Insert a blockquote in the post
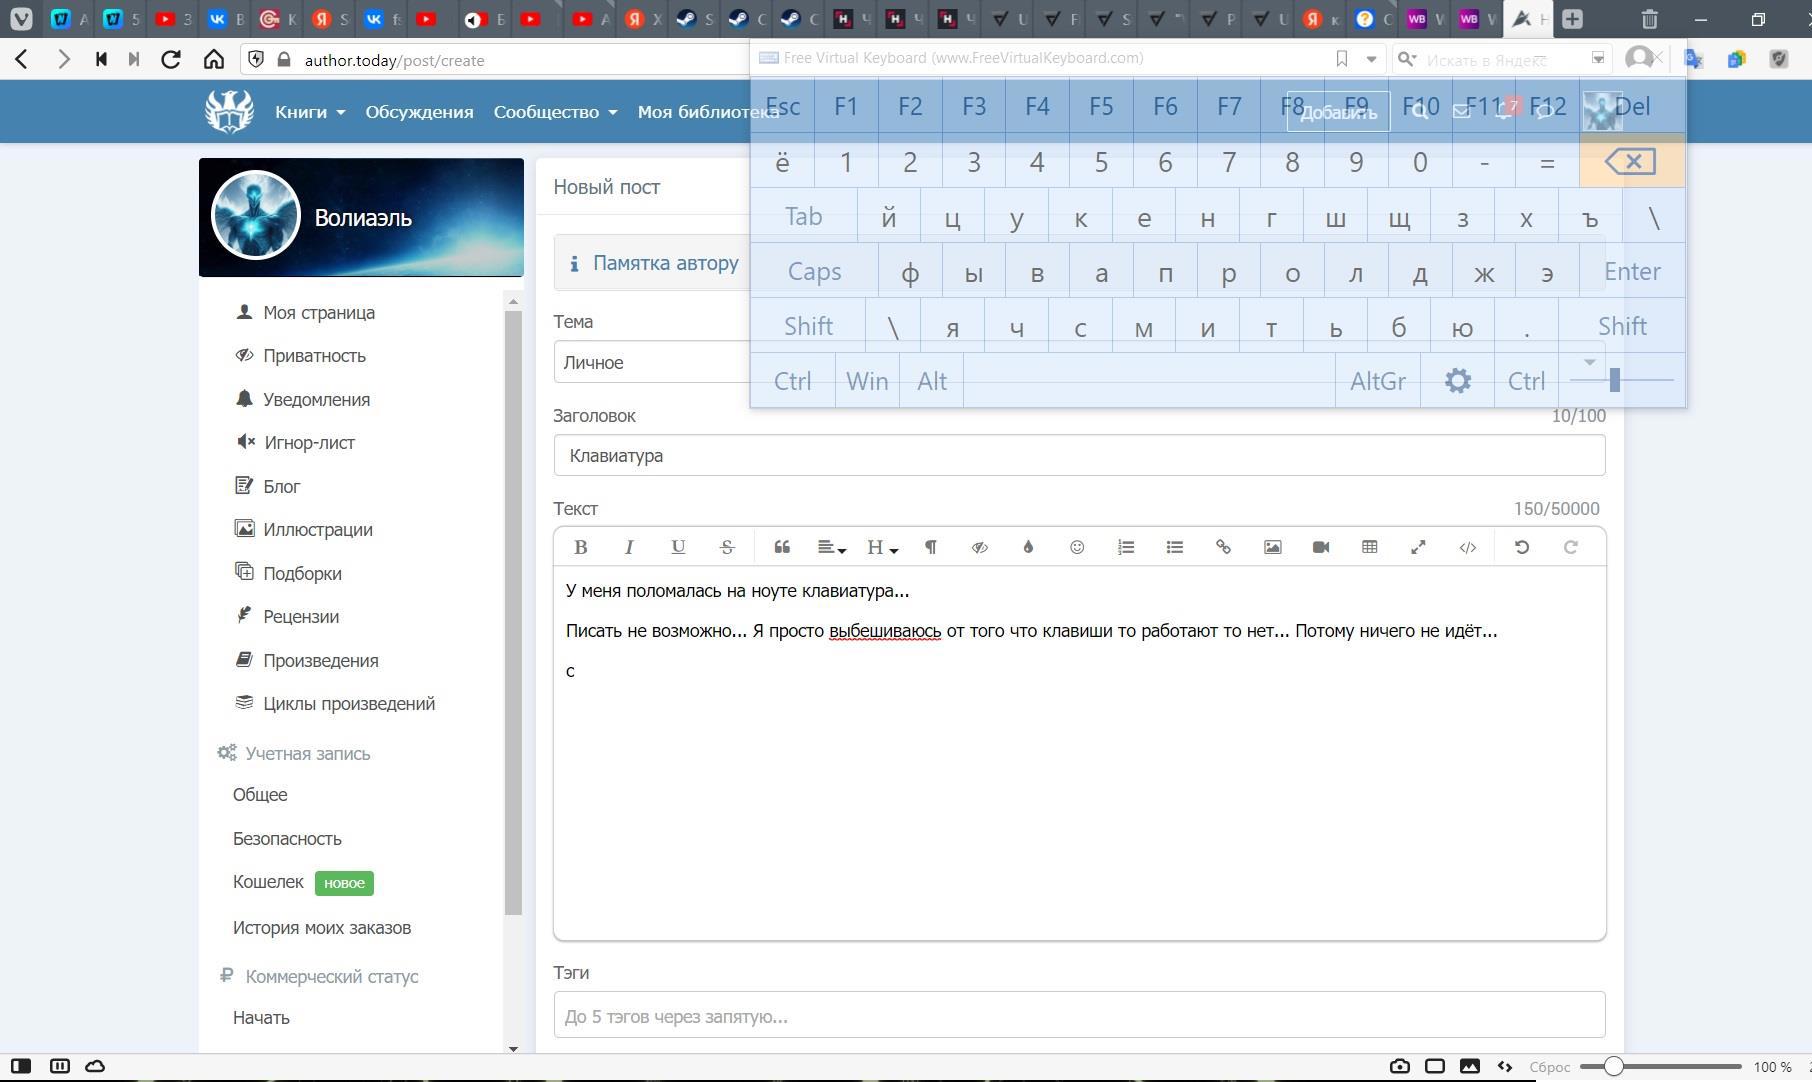The height and width of the screenshot is (1082, 1812). [x=782, y=547]
